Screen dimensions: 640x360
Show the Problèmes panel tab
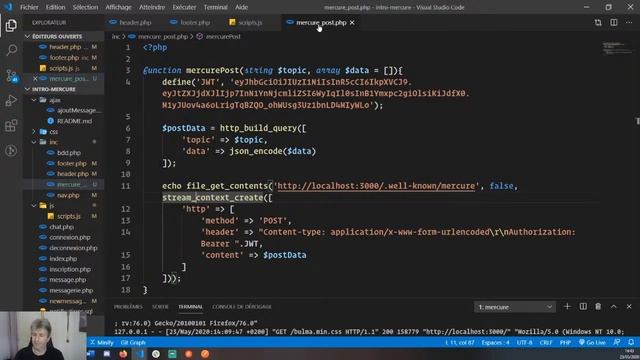tap(128, 307)
